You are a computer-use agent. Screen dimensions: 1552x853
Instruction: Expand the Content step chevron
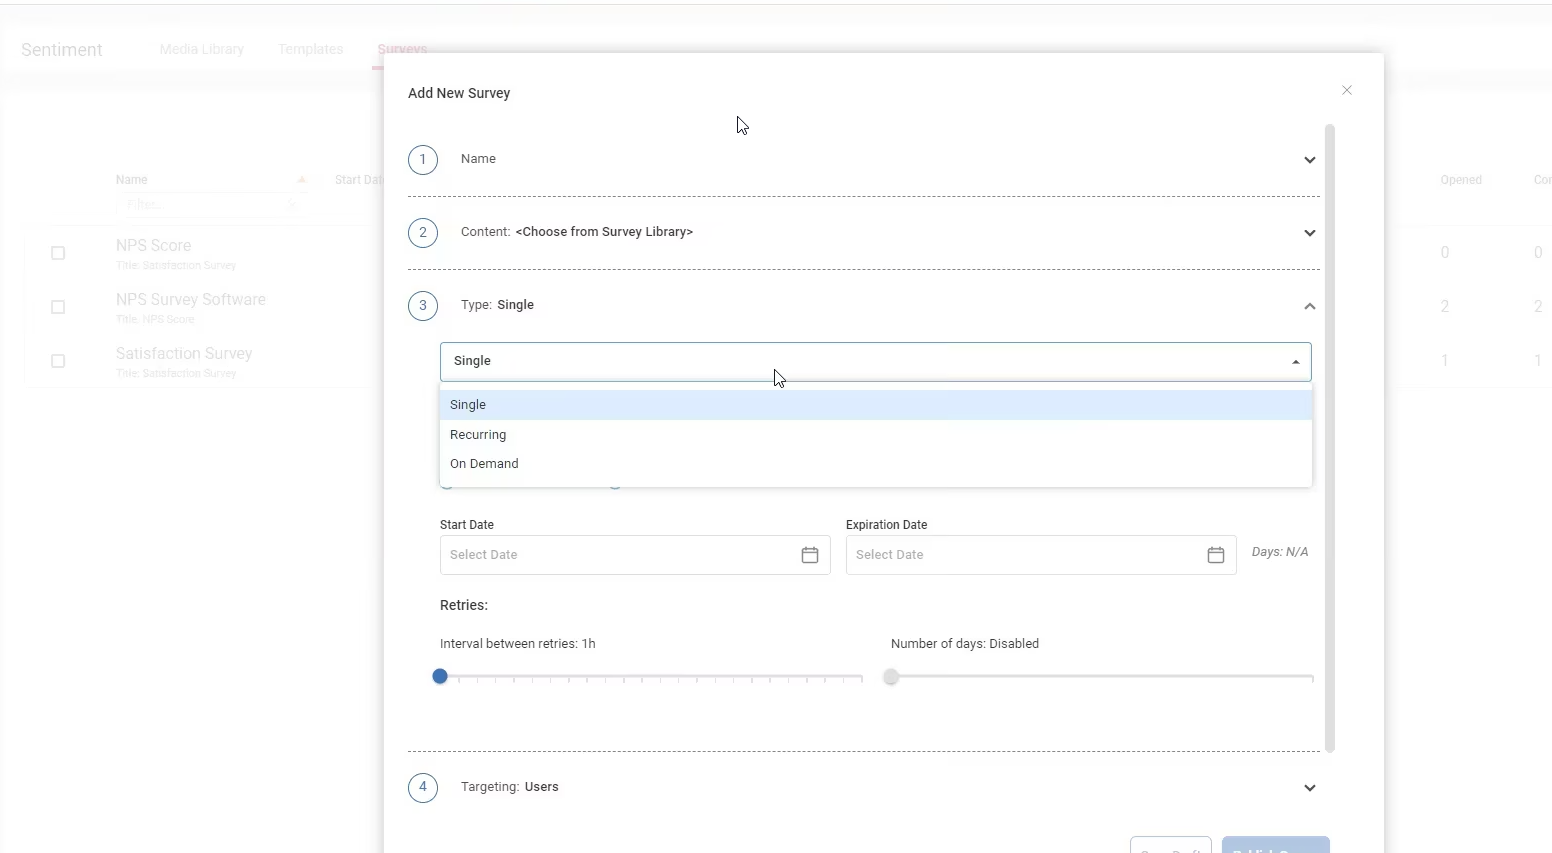(1309, 233)
